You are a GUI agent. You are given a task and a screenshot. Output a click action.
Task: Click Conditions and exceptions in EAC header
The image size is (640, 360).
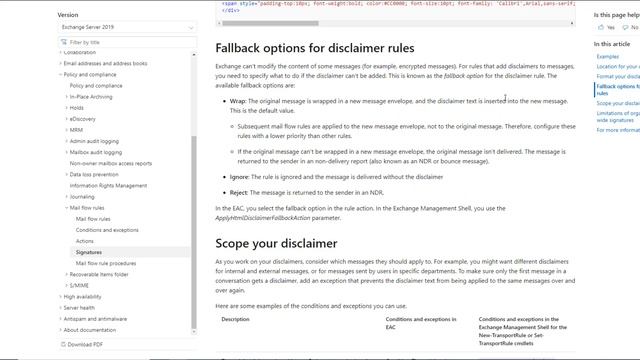tap(421, 323)
